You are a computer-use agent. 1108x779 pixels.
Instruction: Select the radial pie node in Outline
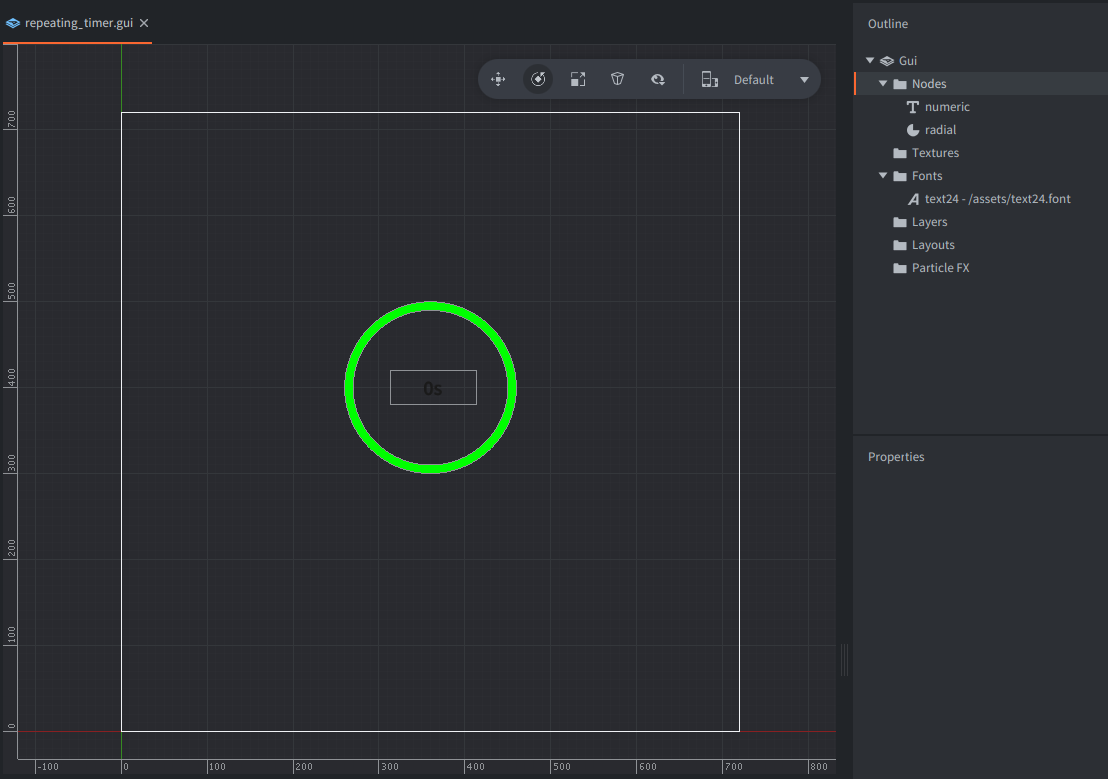tap(940, 130)
